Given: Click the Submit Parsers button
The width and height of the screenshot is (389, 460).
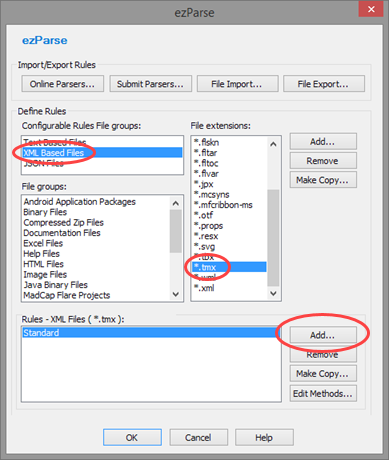Looking at the screenshot, I should (150, 84).
